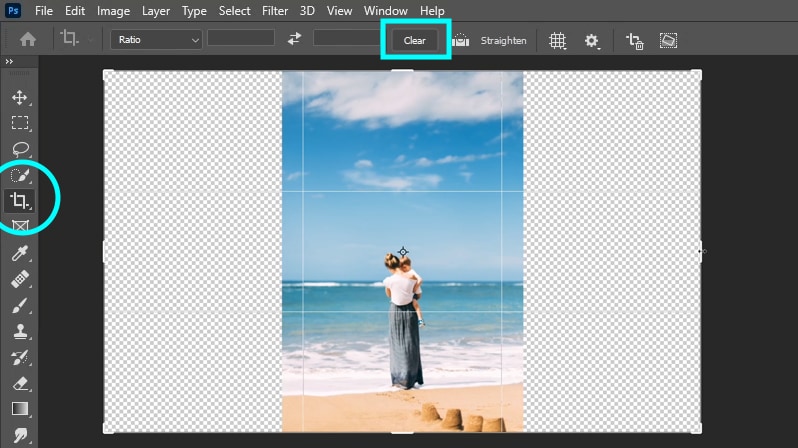Open the Image menu
The image size is (798, 448).
point(113,11)
